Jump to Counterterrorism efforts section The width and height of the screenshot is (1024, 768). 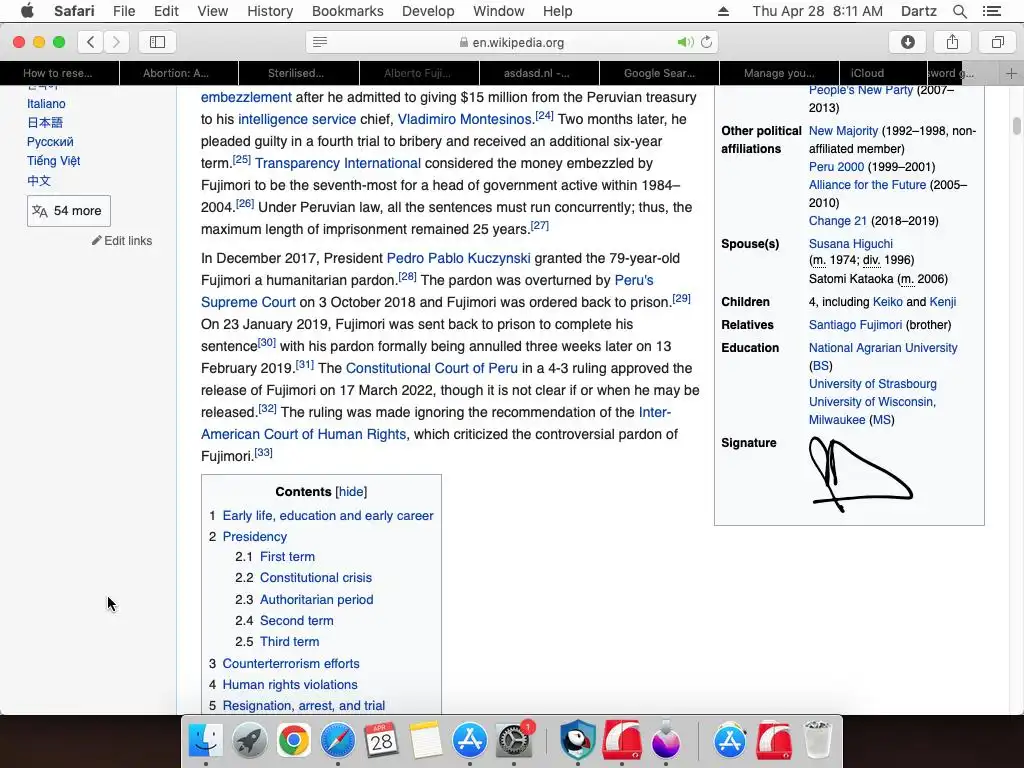291,664
